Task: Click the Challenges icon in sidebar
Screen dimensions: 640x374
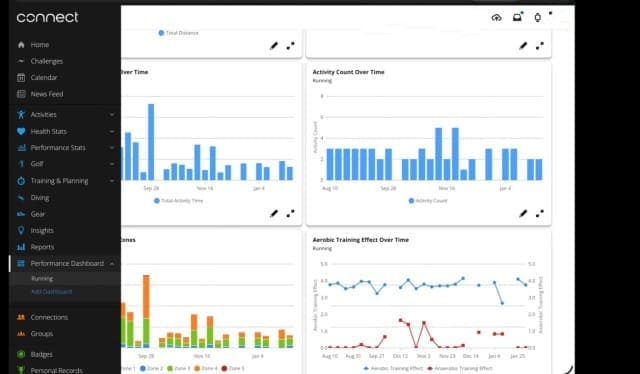Action: click(x=21, y=61)
